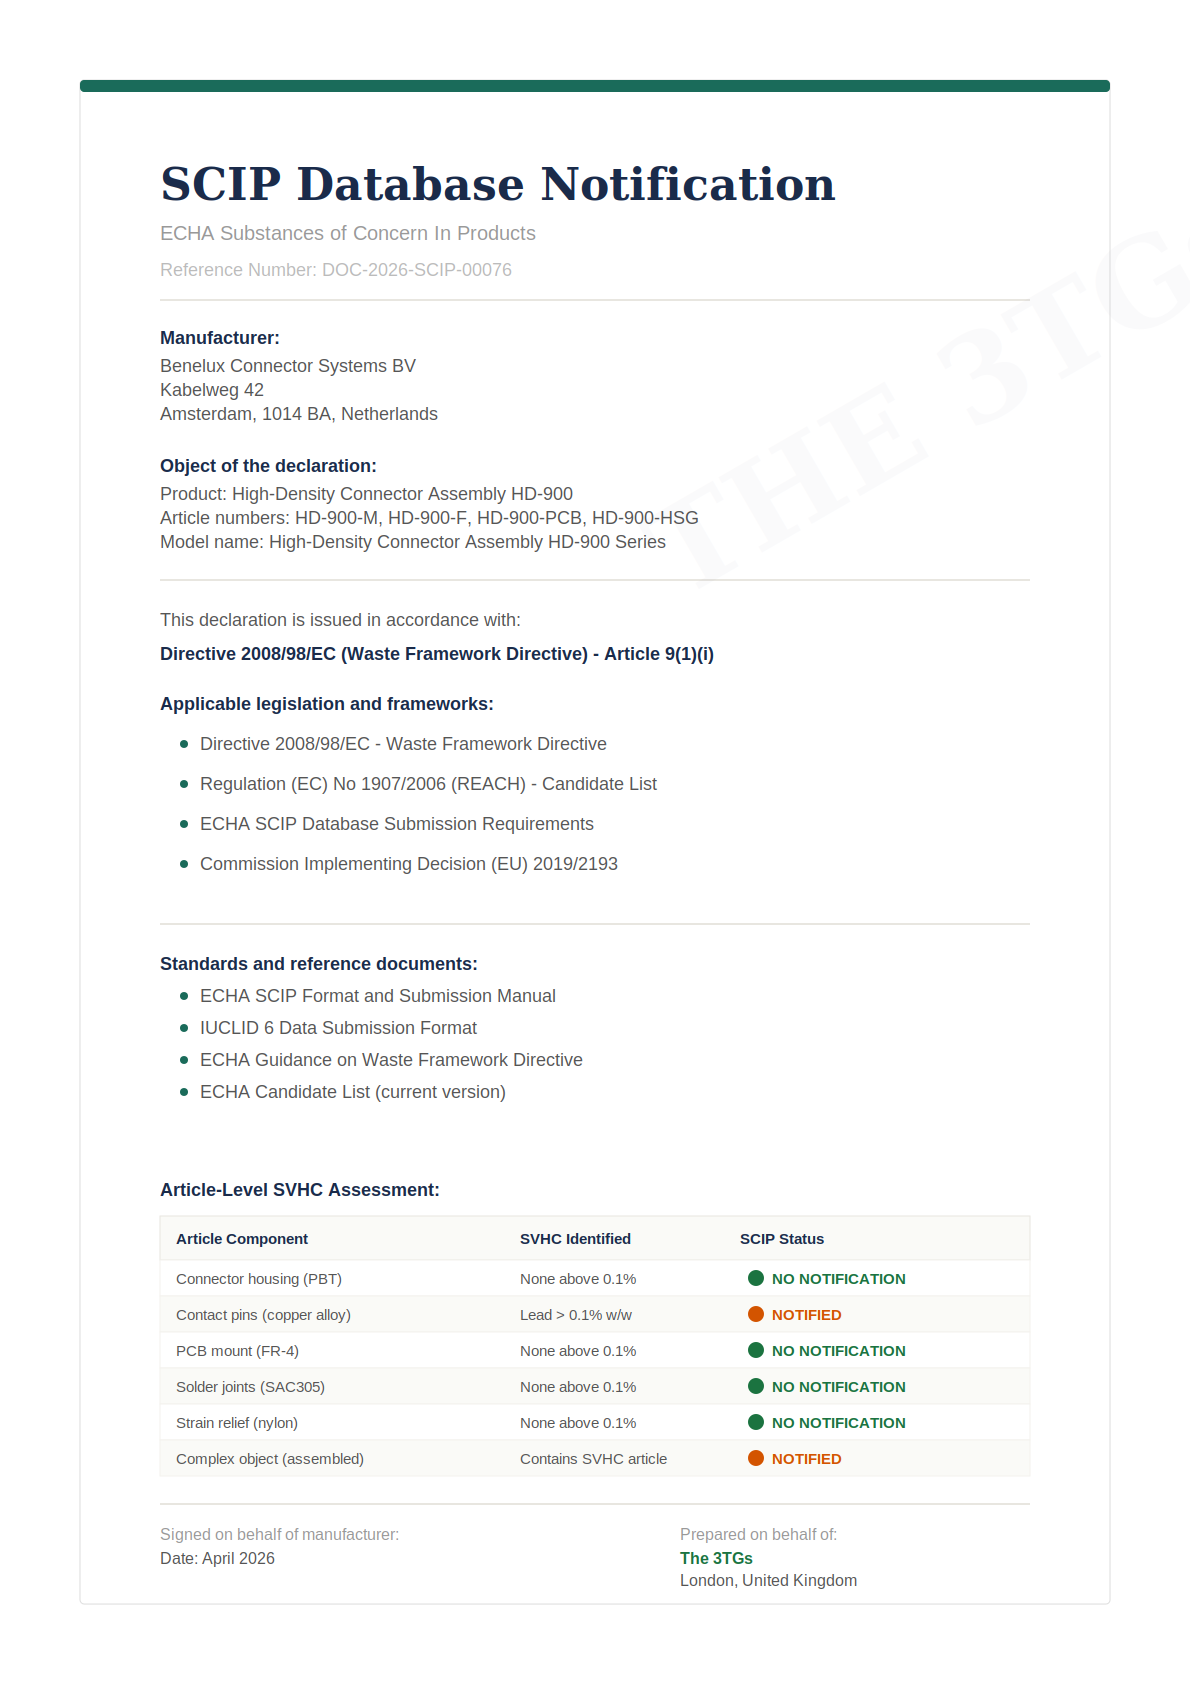Click the reference number DOC-2026-SCIP-00076

coord(417,270)
